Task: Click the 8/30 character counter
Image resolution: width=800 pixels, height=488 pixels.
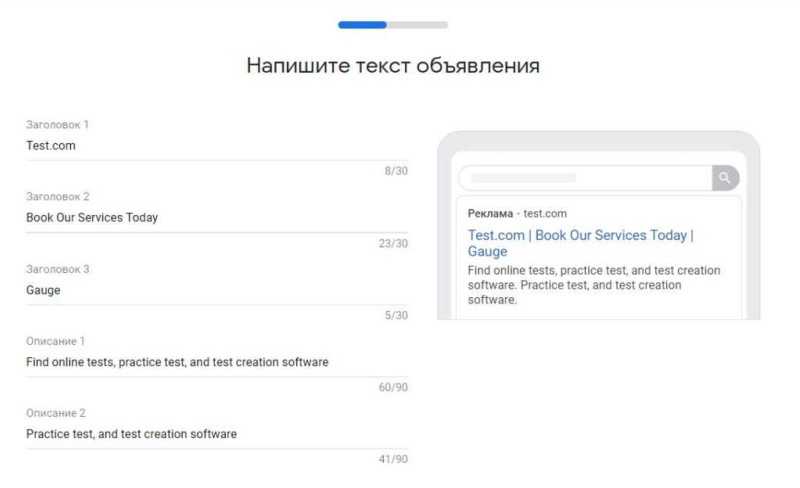Action: point(396,171)
